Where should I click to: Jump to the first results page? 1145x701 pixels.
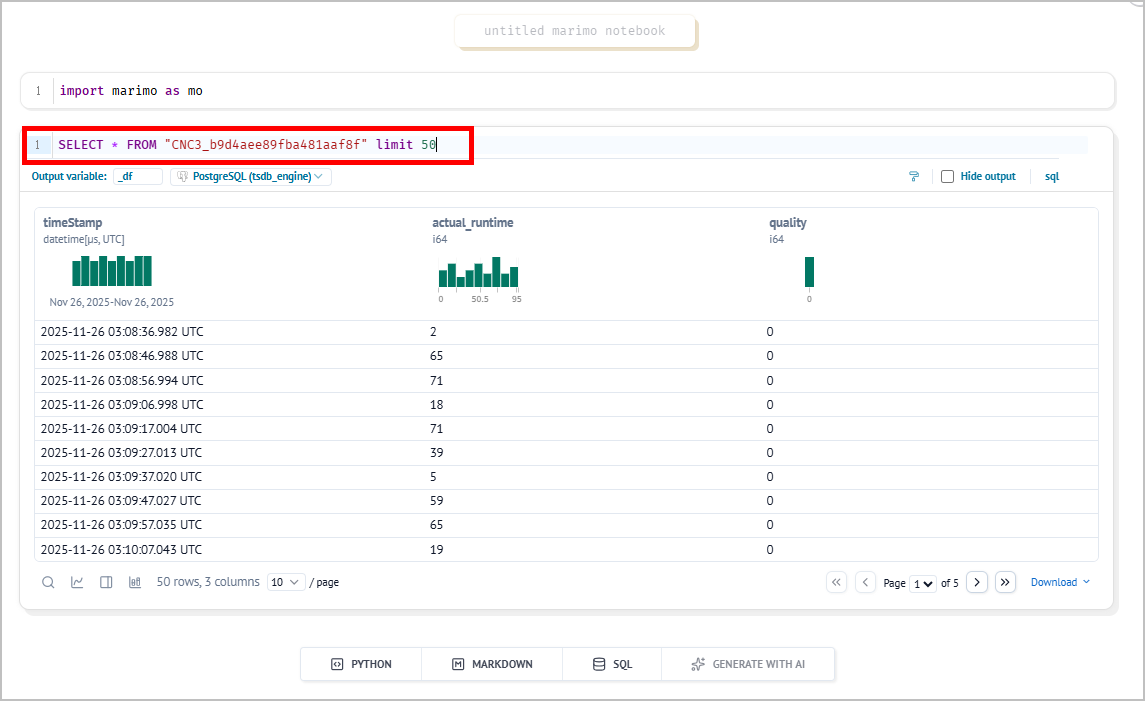[837, 582]
